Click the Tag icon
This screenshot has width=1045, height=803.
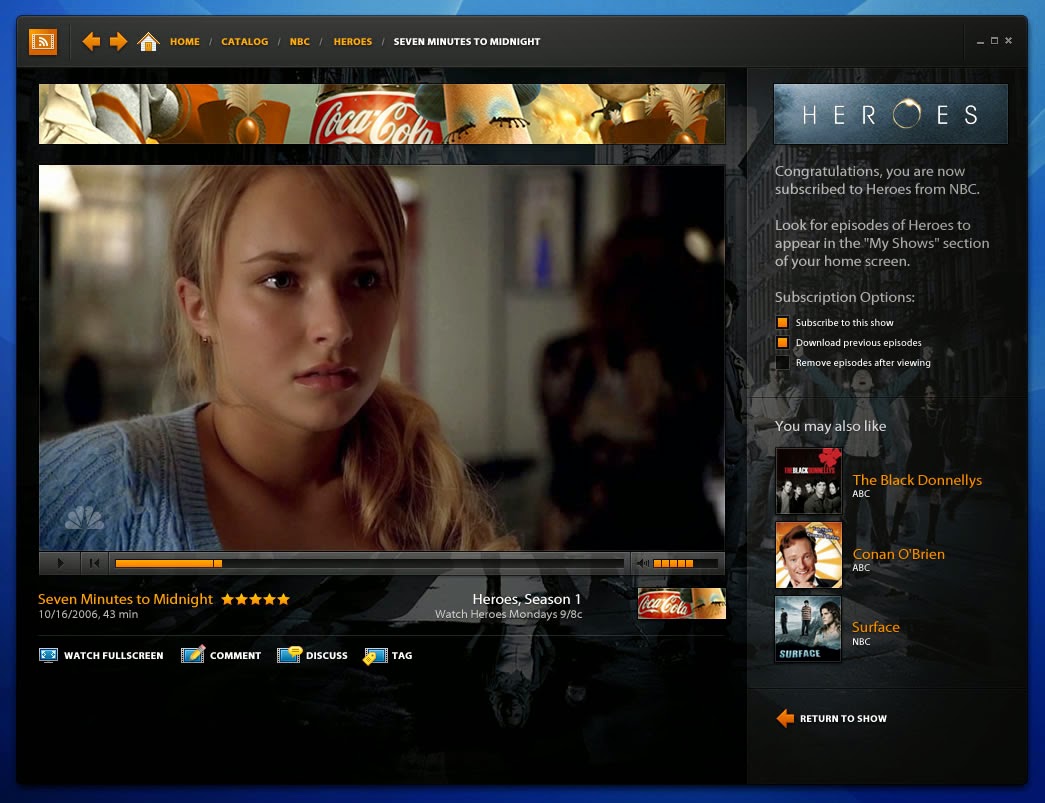tap(375, 656)
